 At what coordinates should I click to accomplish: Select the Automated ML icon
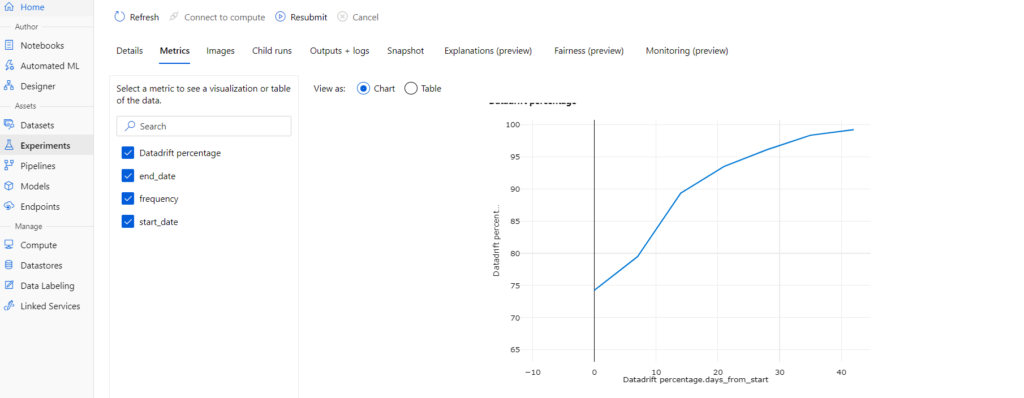pos(9,66)
